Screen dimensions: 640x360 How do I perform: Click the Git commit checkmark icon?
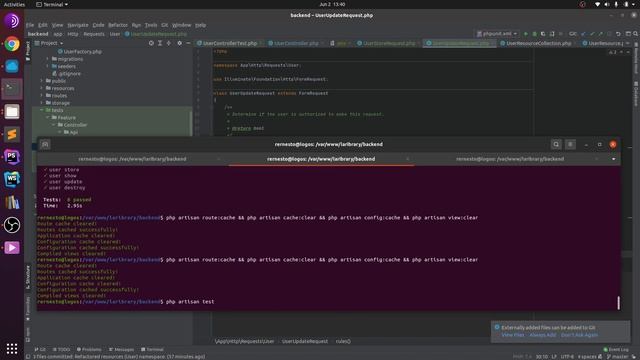(x=592, y=34)
